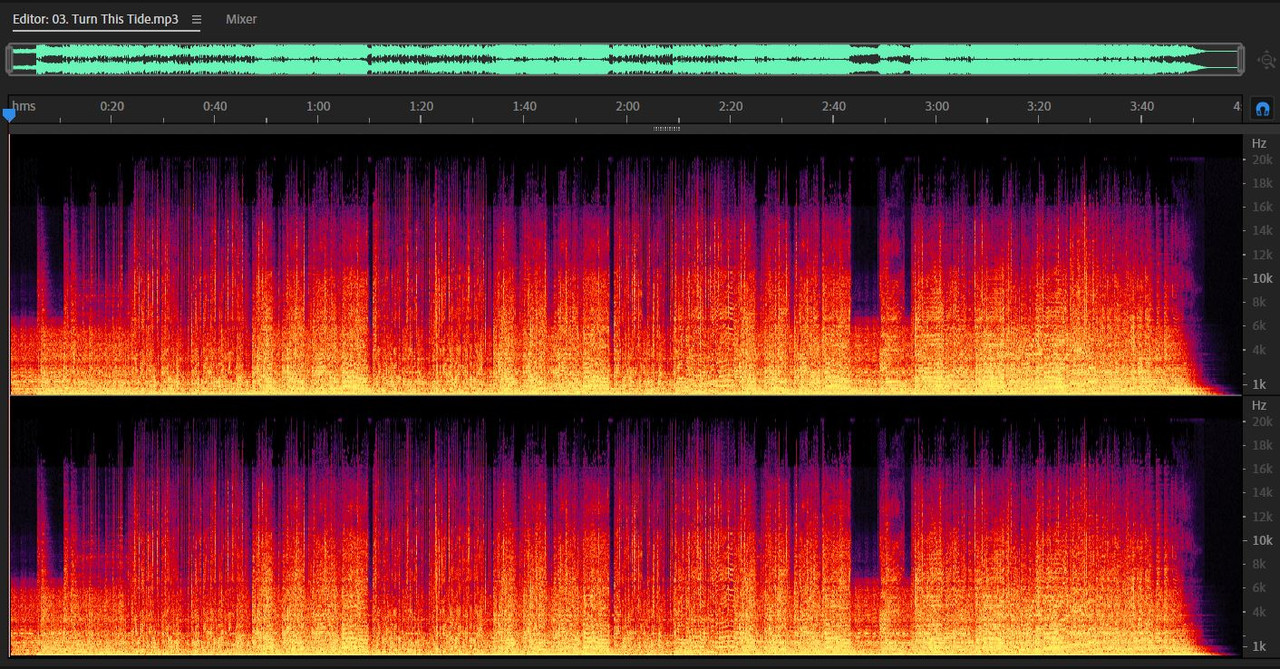Viewport: 1280px width, 669px height.
Task: Click the 1:20 mark on the timeline
Action: tap(421, 106)
